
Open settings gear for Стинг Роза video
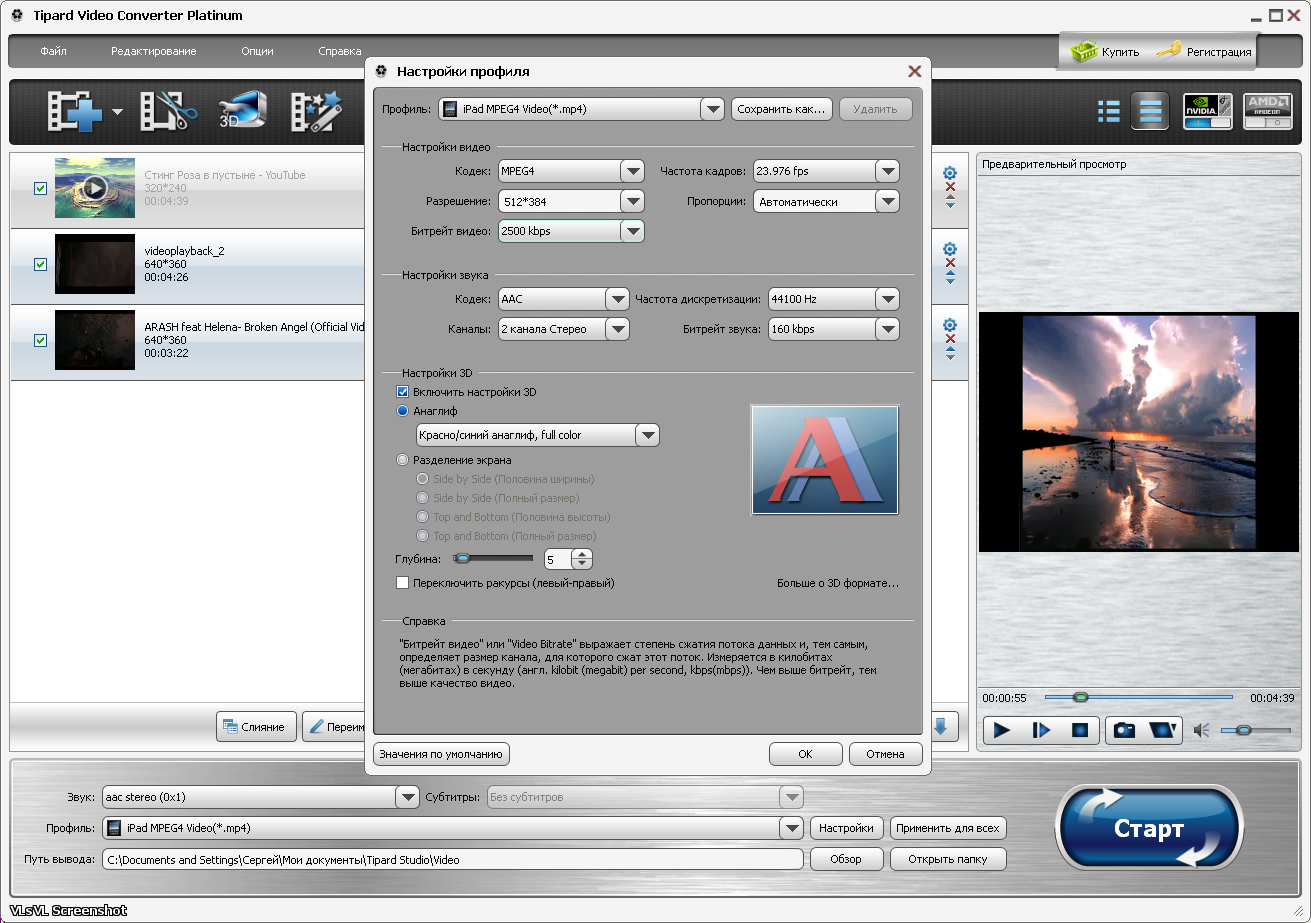pyautogui.click(x=950, y=173)
